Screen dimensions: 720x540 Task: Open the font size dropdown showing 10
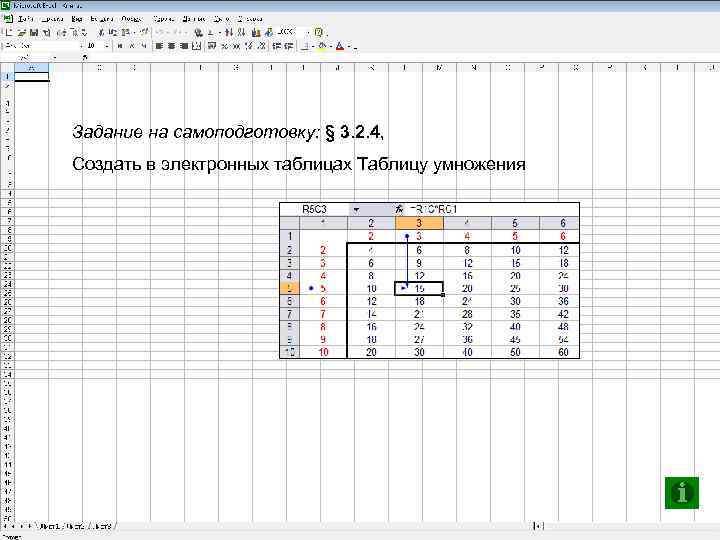point(107,46)
